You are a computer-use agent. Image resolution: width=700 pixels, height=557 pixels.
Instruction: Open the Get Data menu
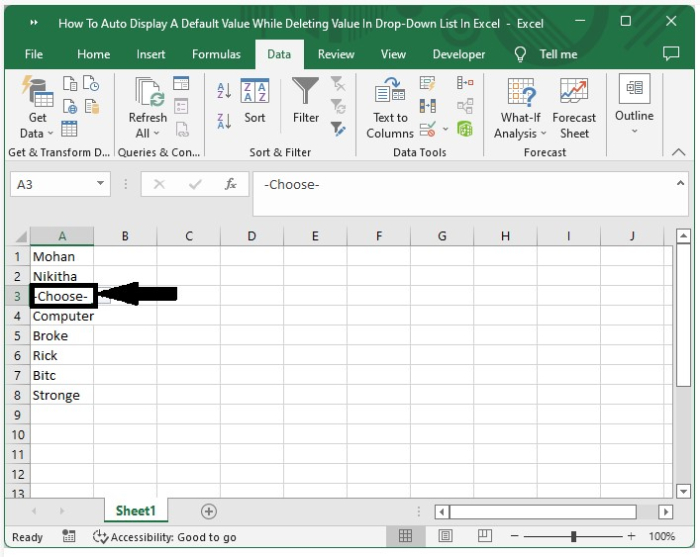pos(37,107)
